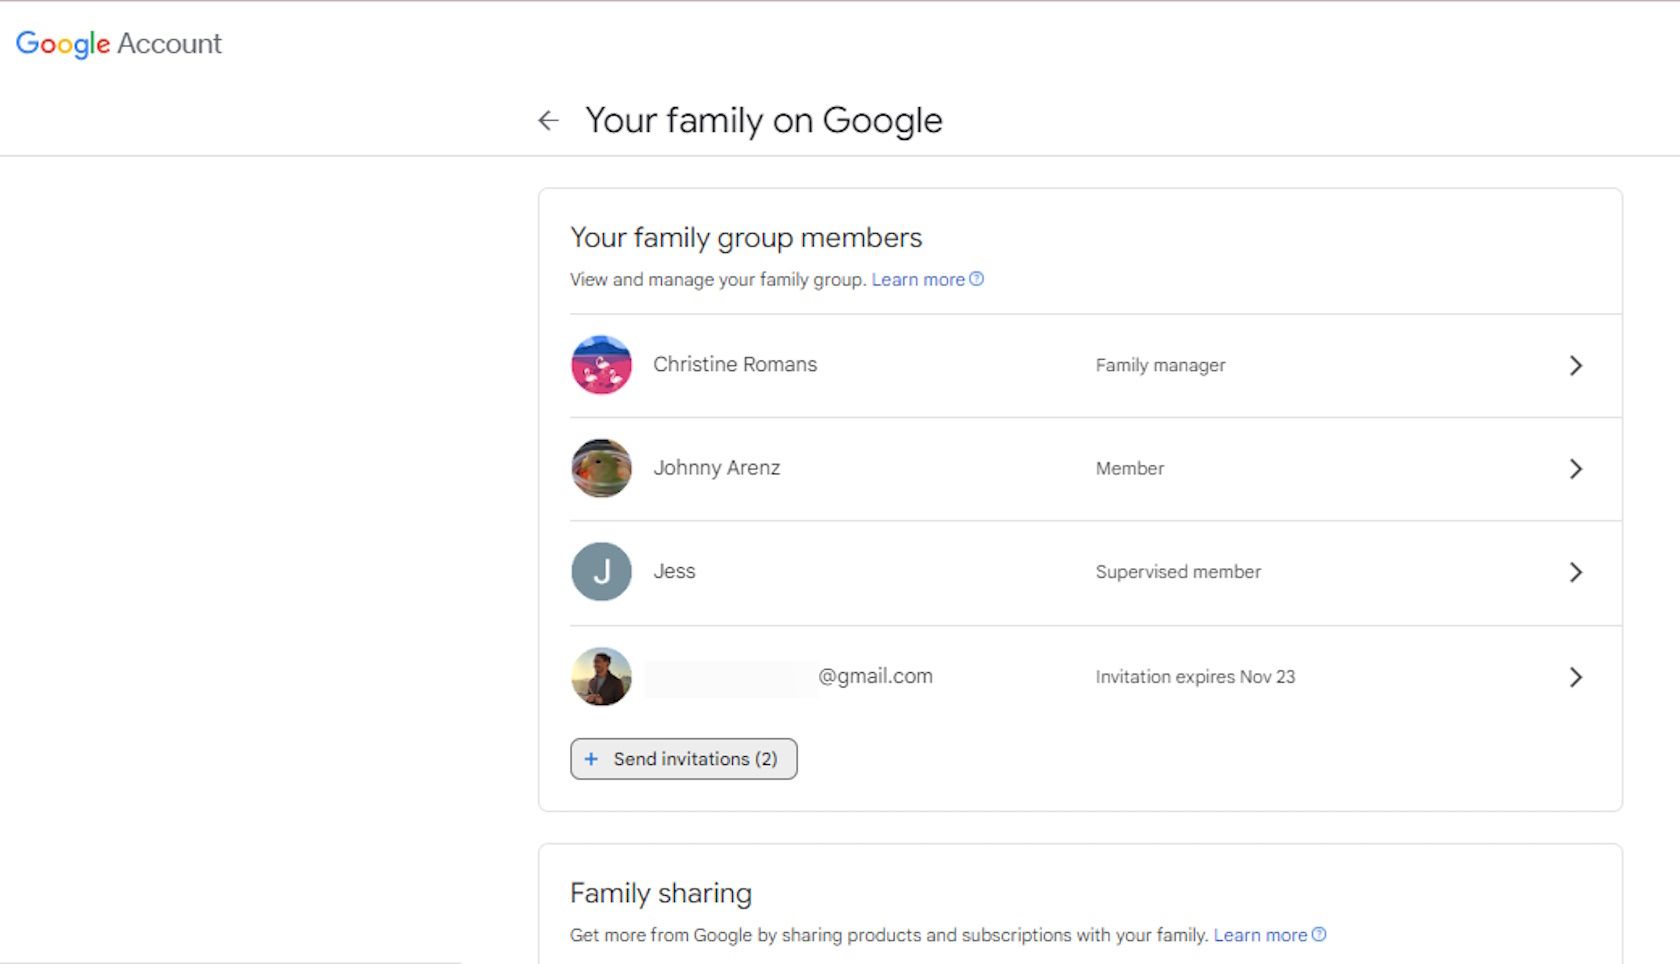This screenshot has width=1680, height=964.
Task: Click Johnny Arenz's bird avatar
Action: [601, 468]
